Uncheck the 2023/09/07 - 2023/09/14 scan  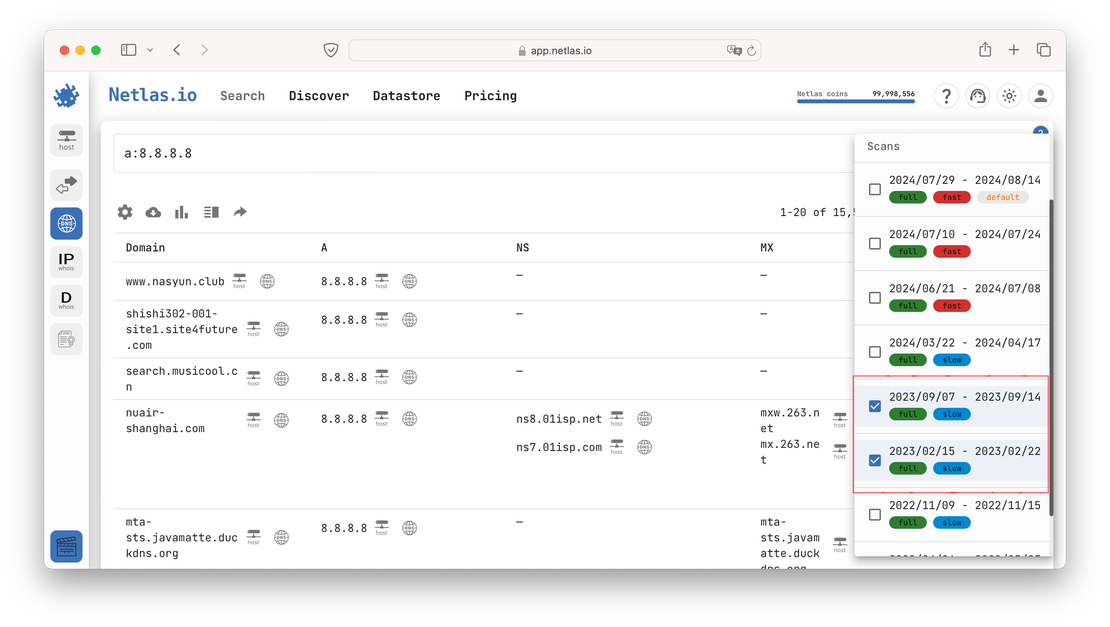(x=875, y=406)
